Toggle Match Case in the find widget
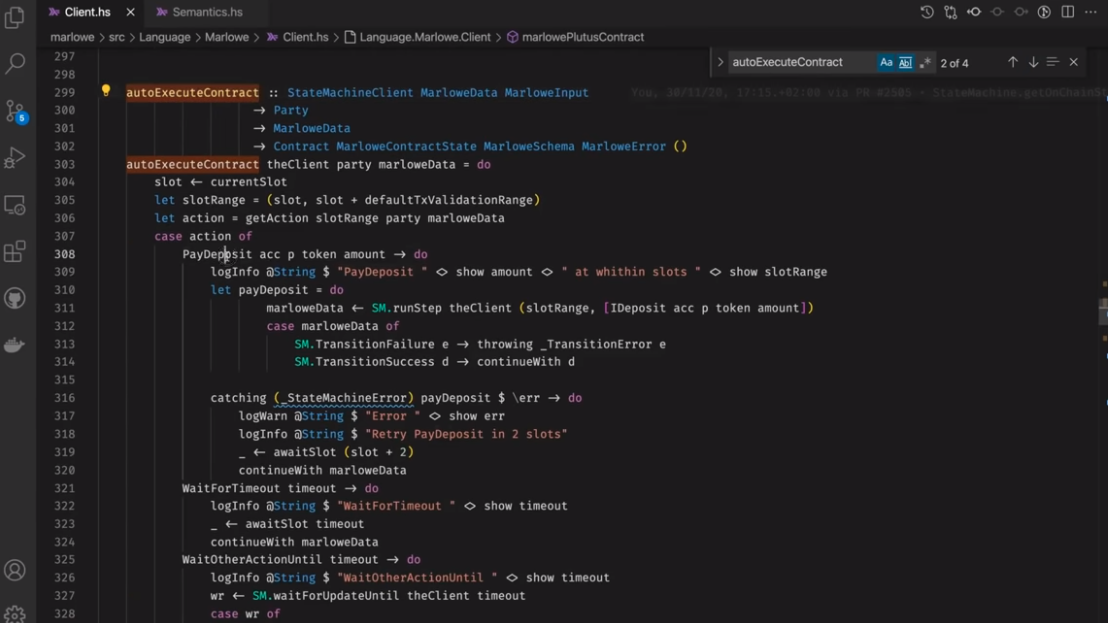1108x623 pixels. pyautogui.click(x=886, y=62)
